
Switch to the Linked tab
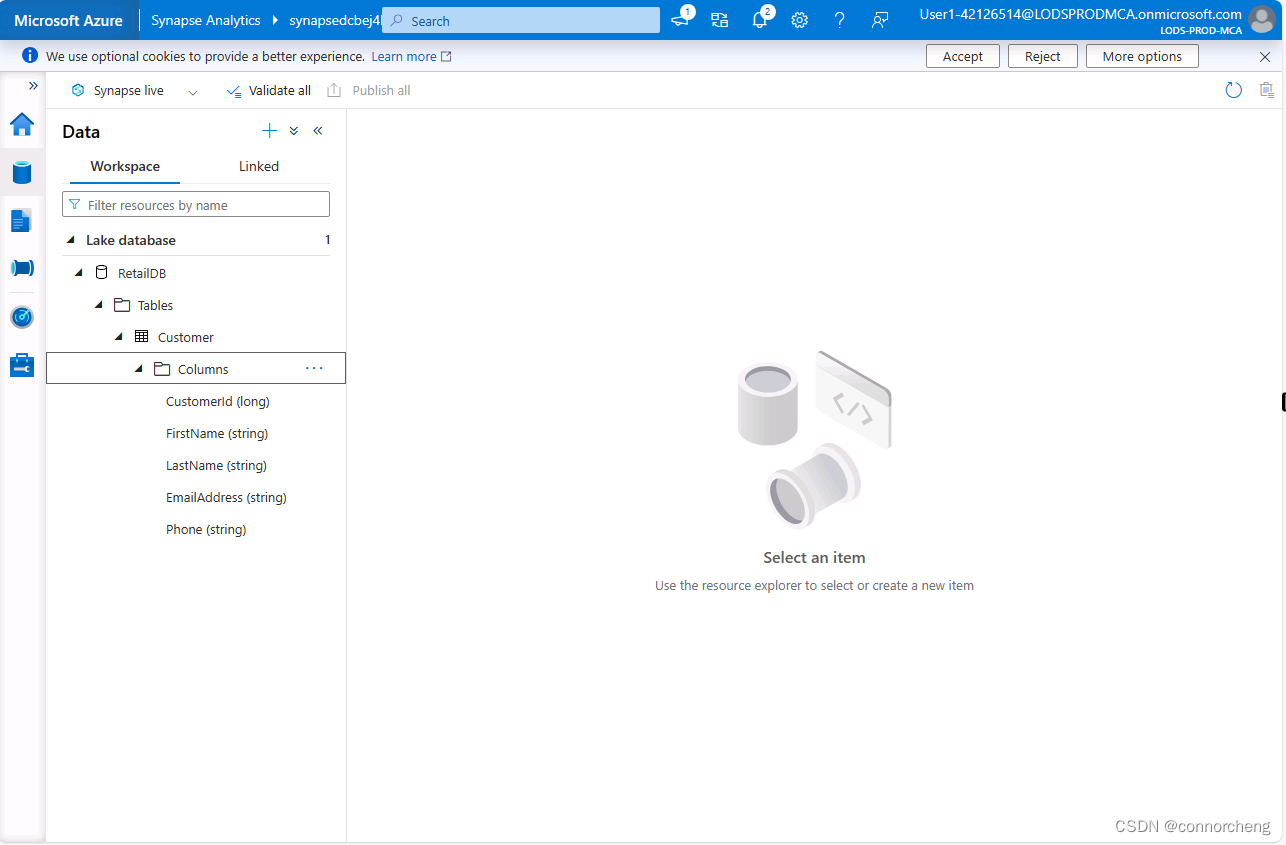[x=259, y=167]
